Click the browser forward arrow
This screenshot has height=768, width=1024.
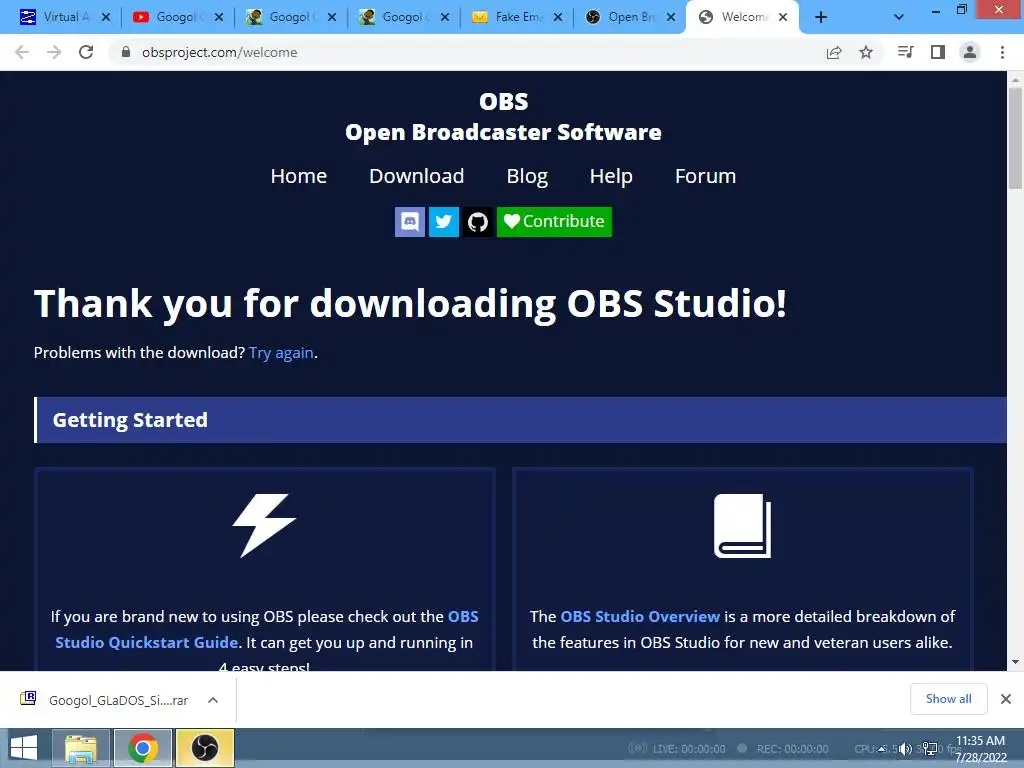click(x=54, y=52)
